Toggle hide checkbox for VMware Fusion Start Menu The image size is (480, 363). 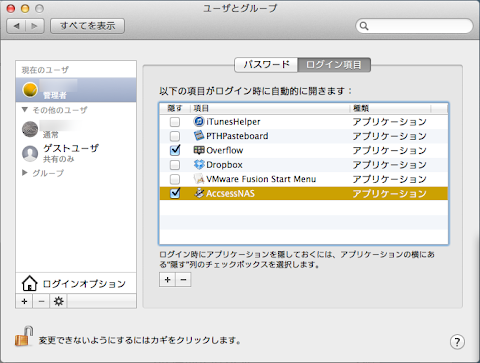point(175,179)
